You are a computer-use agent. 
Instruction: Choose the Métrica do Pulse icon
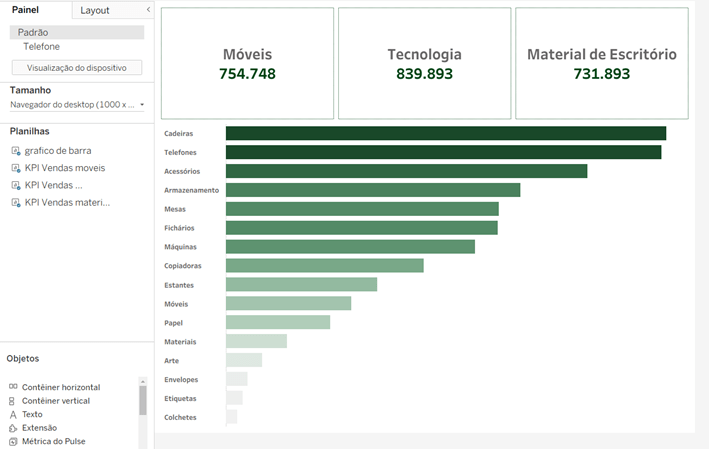click(x=12, y=441)
